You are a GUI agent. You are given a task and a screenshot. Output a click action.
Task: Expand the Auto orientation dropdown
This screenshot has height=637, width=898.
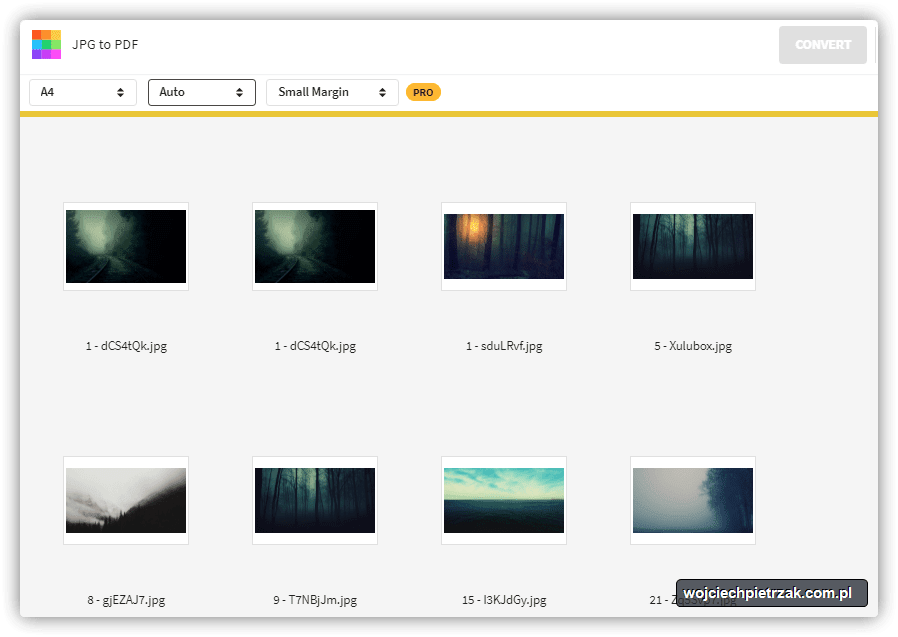(201, 92)
